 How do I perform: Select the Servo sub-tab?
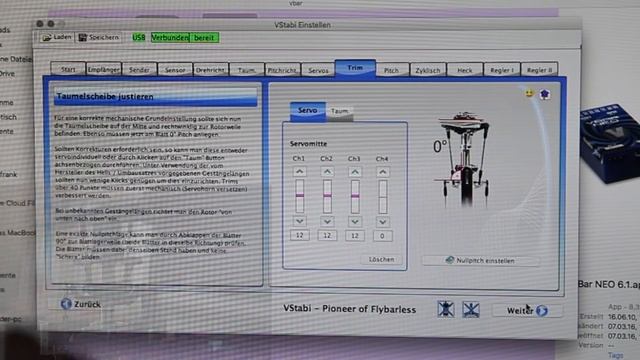pos(308,111)
